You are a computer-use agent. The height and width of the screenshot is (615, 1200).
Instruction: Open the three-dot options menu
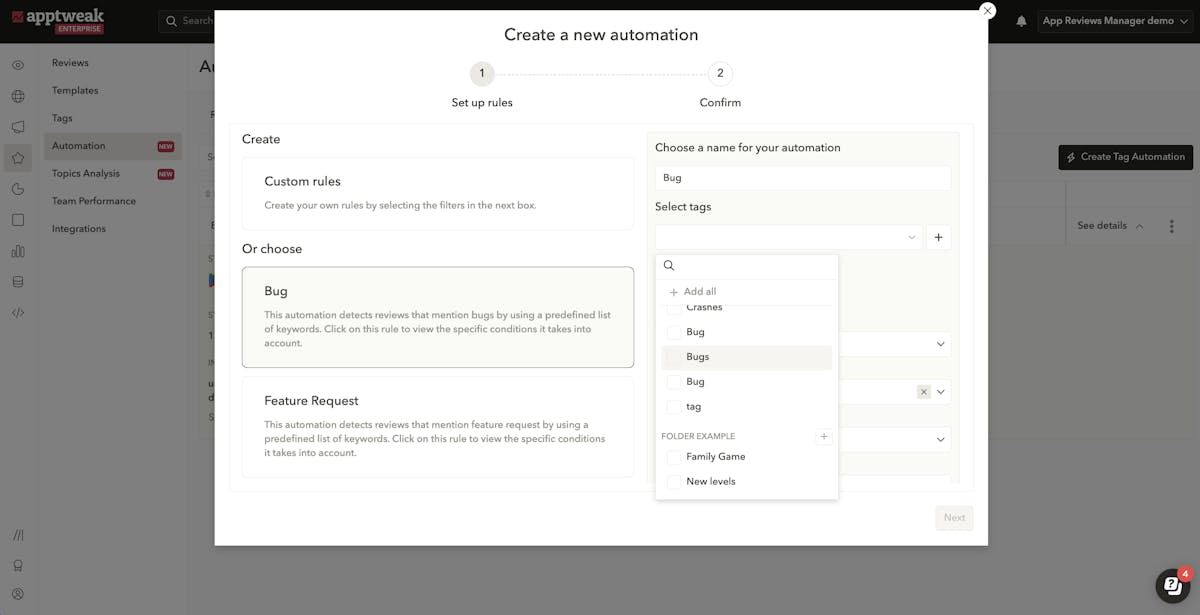1171,226
